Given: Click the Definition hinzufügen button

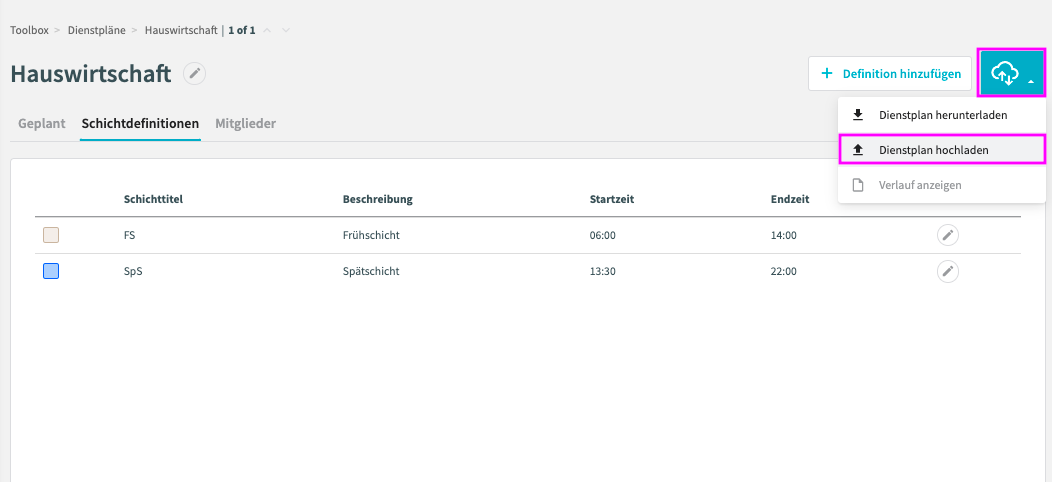Looking at the screenshot, I should point(890,74).
